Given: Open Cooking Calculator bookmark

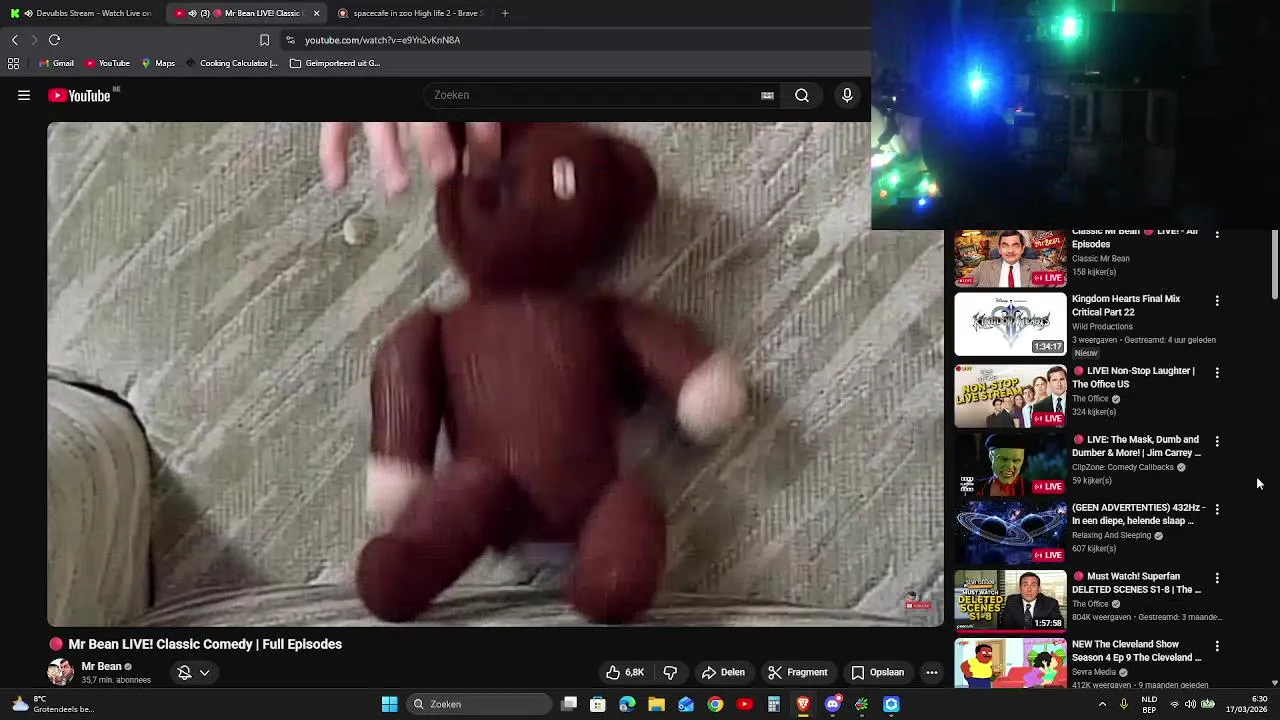Looking at the screenshot, I should 231,63.
